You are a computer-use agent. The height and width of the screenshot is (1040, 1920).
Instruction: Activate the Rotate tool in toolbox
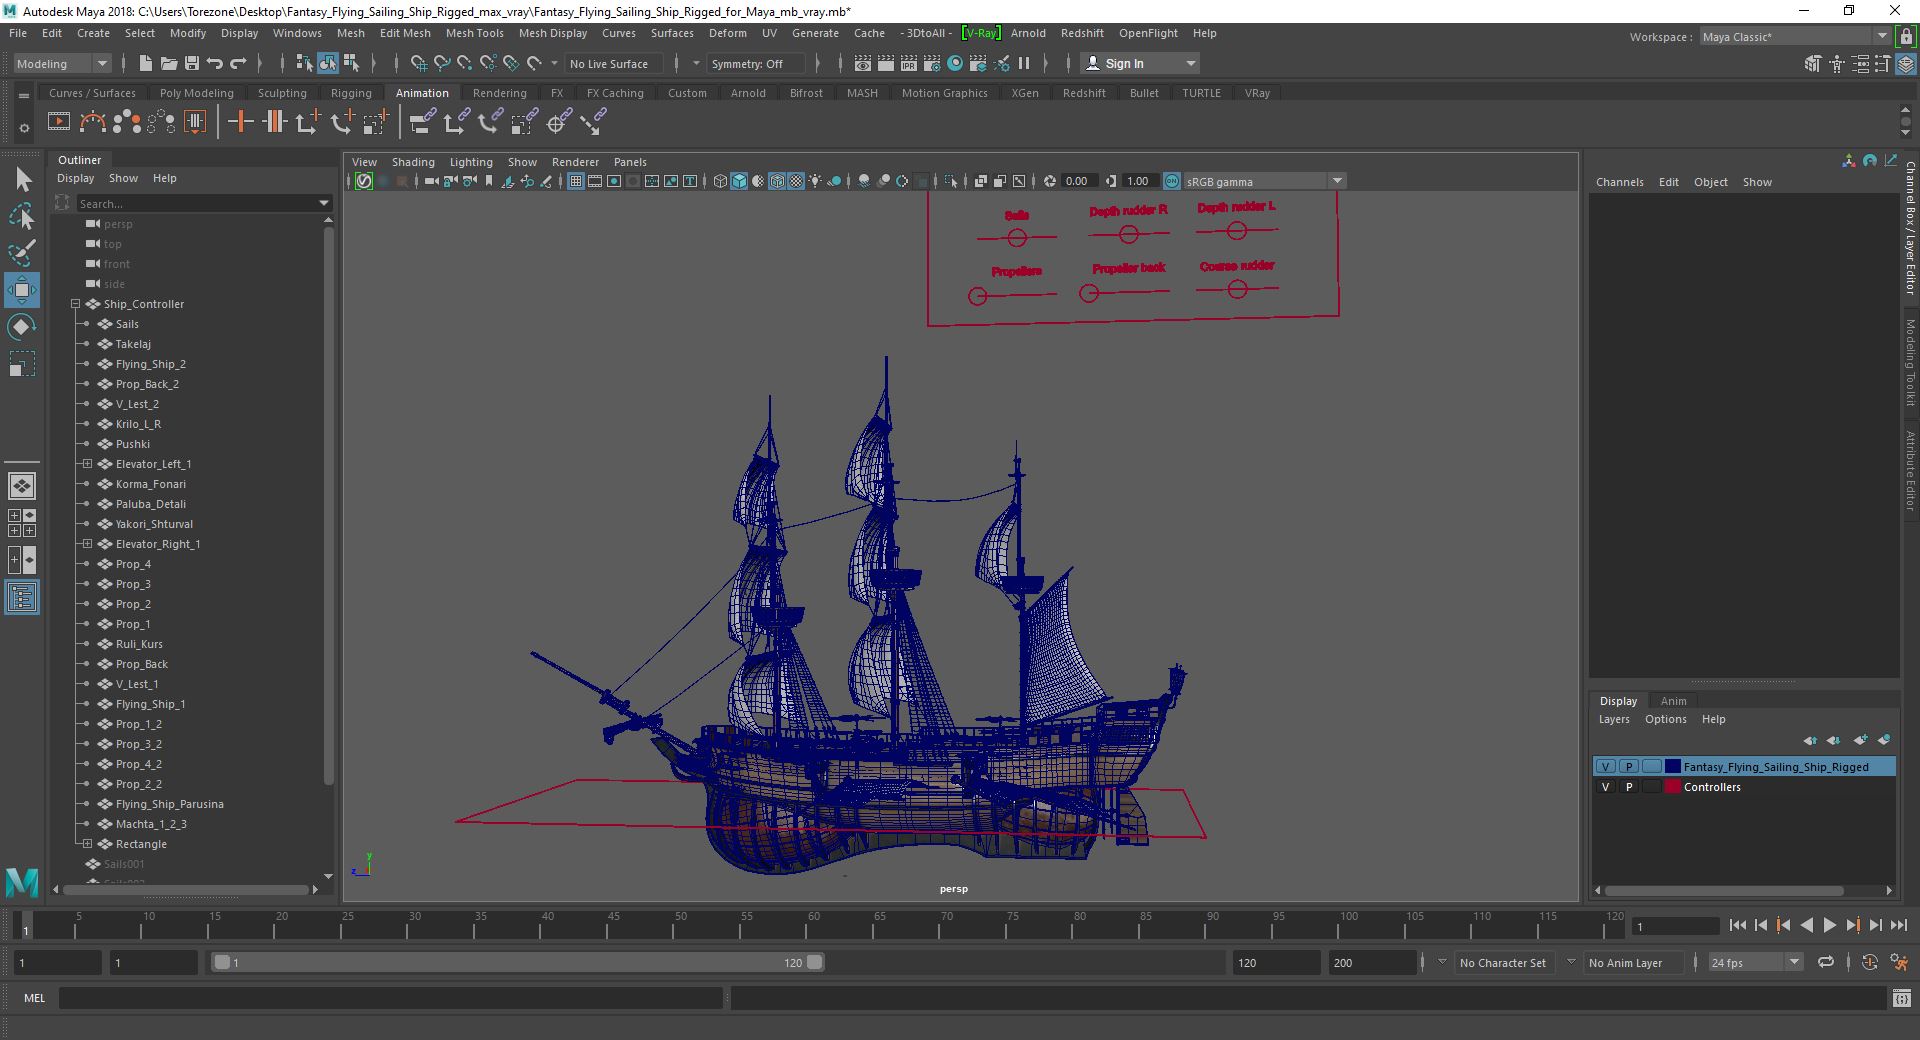point(22,327)
